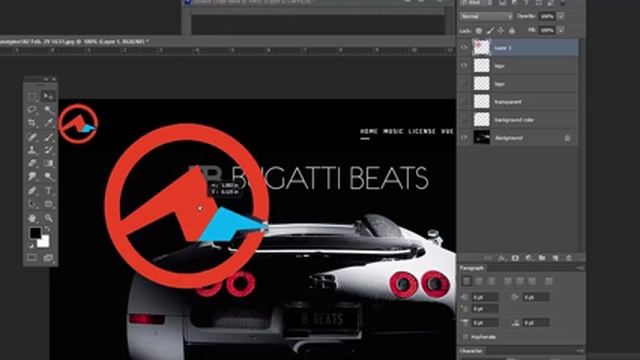Select the Type tool
Screen dimensions: 640x360
tap(48, 191)
